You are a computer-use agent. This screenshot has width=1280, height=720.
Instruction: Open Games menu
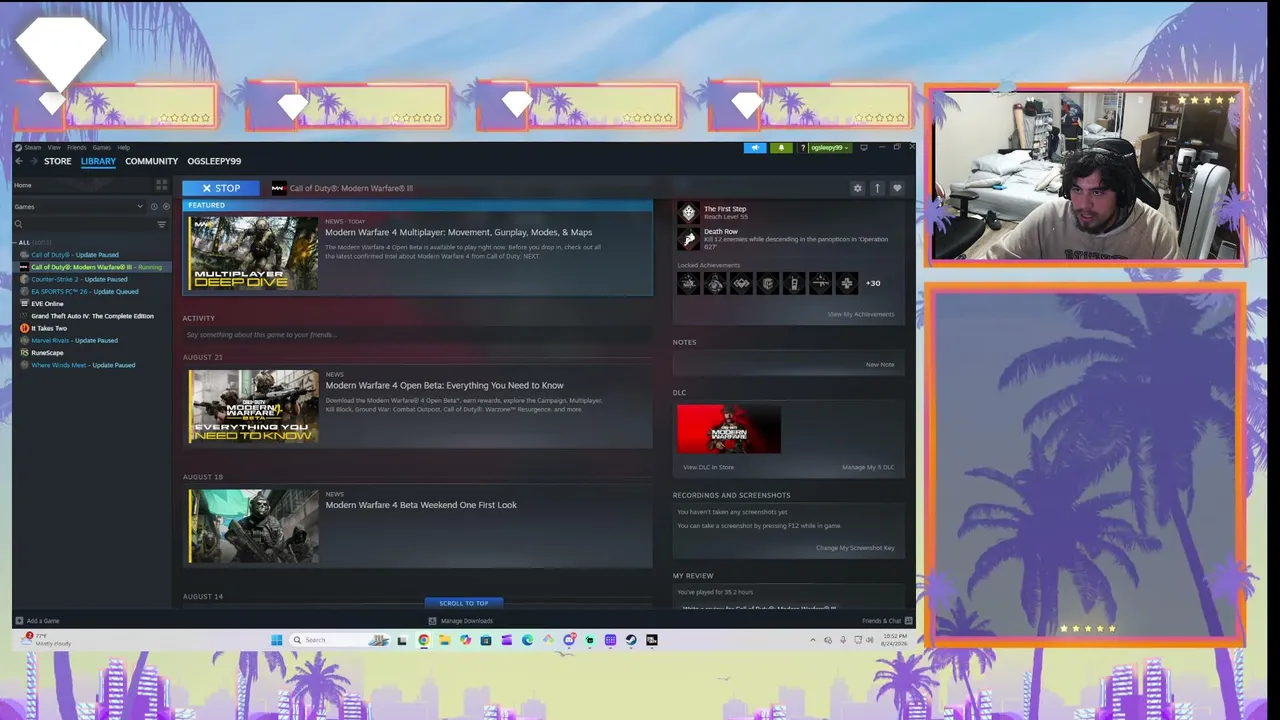(101, 147)
